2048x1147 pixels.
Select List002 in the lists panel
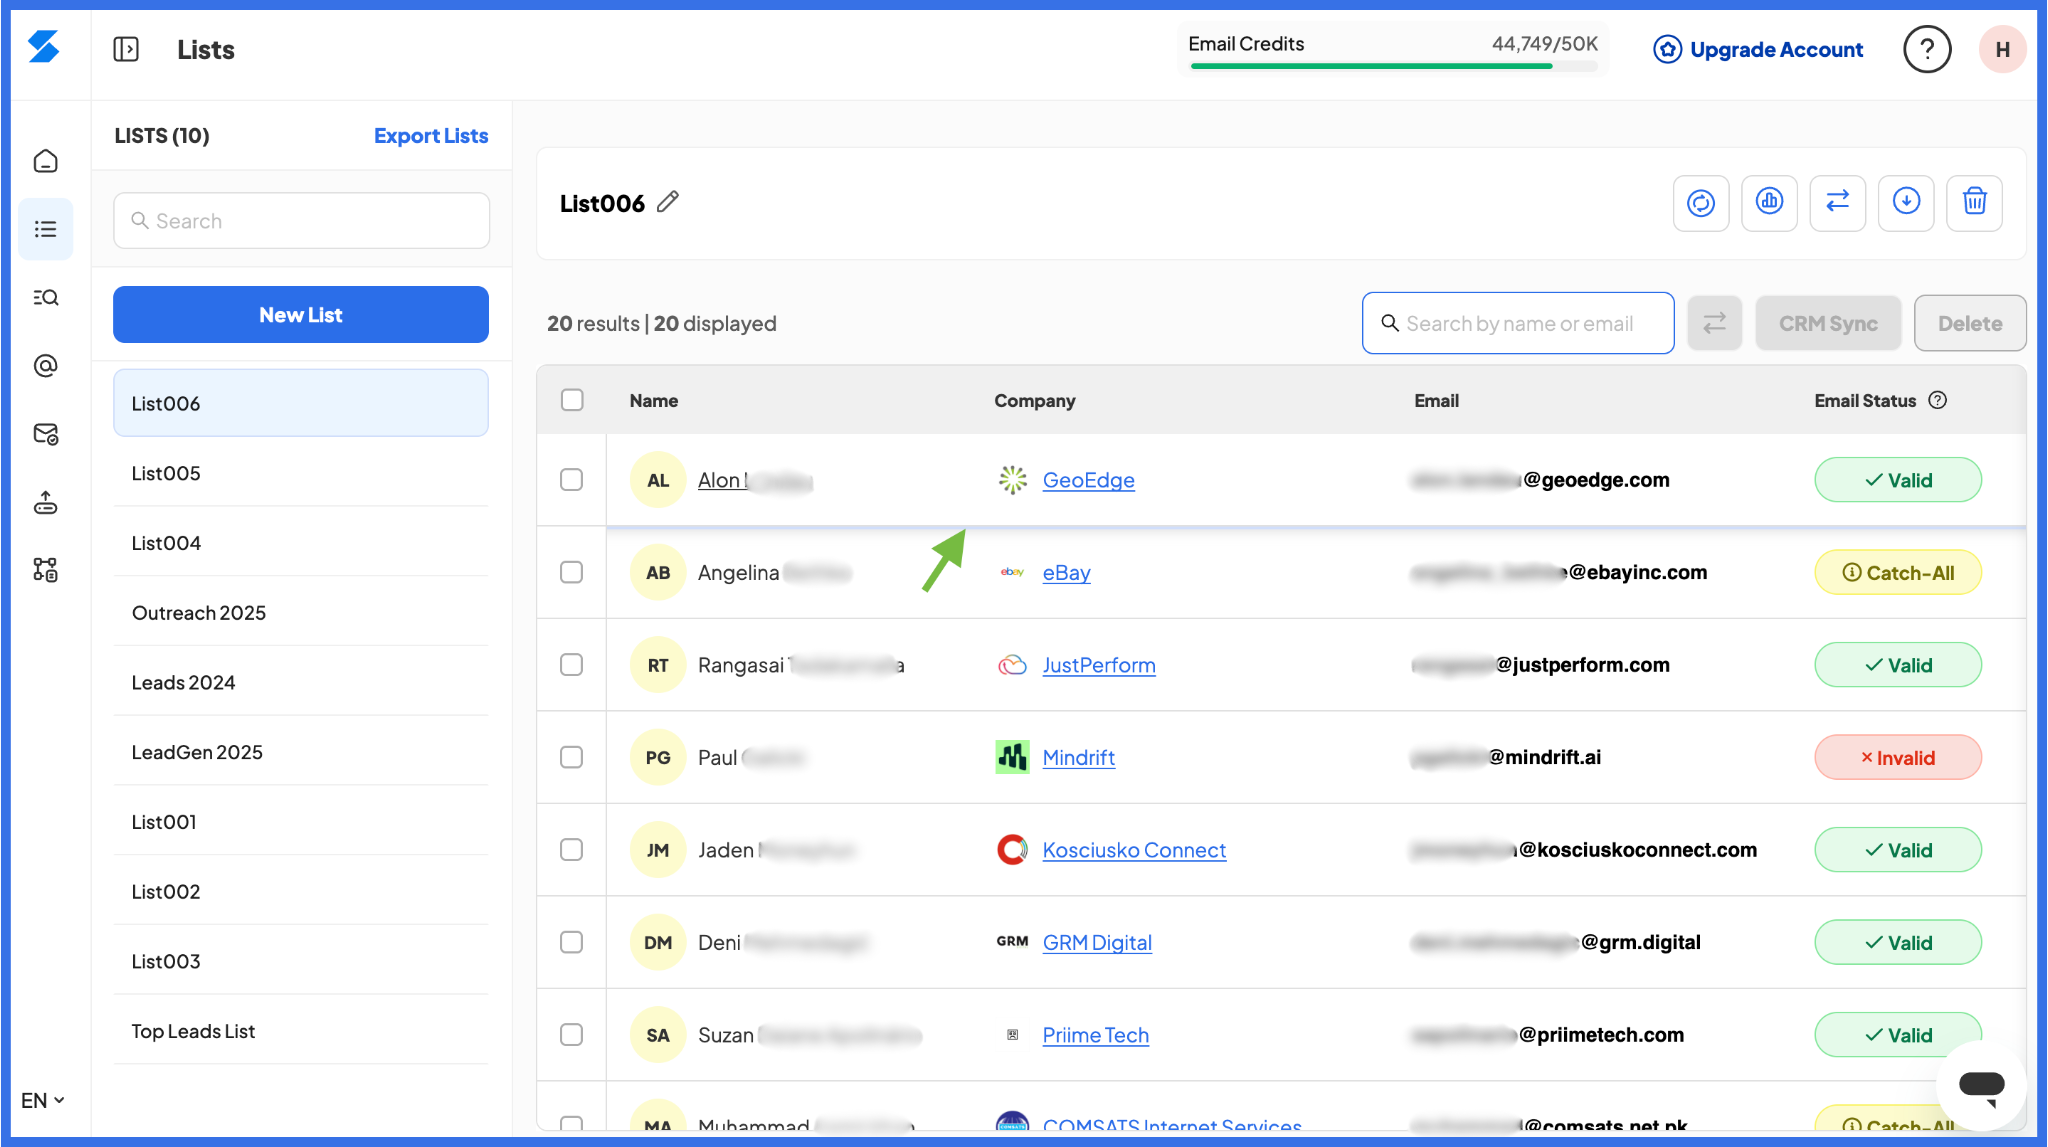pyautogui.click(x=301, y=891)
